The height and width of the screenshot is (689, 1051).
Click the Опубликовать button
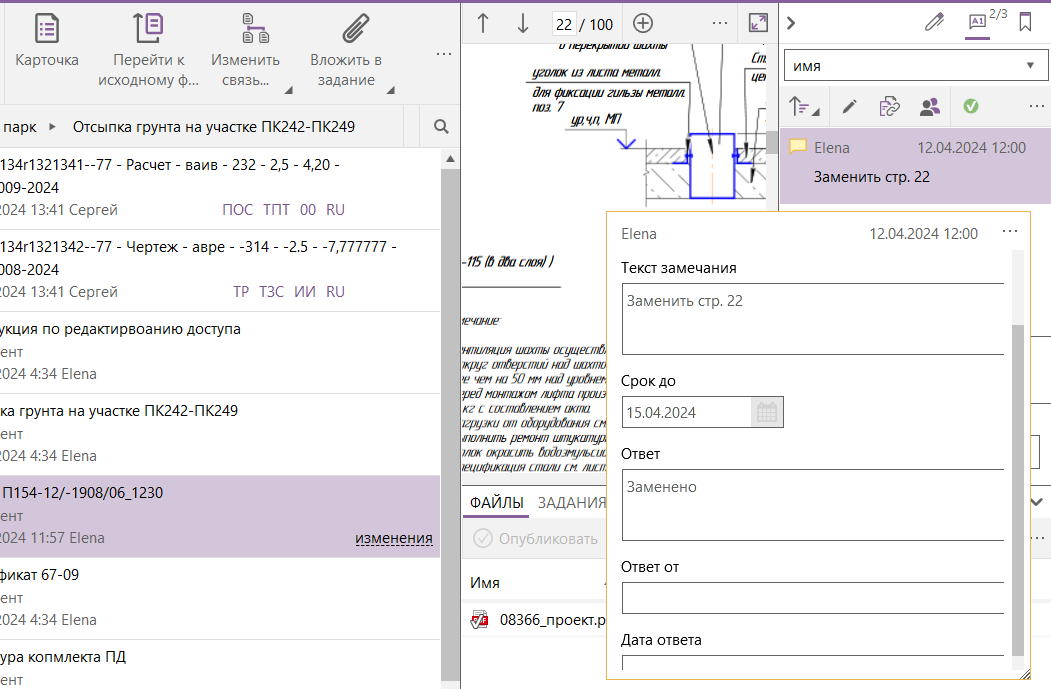click(536, 538)
